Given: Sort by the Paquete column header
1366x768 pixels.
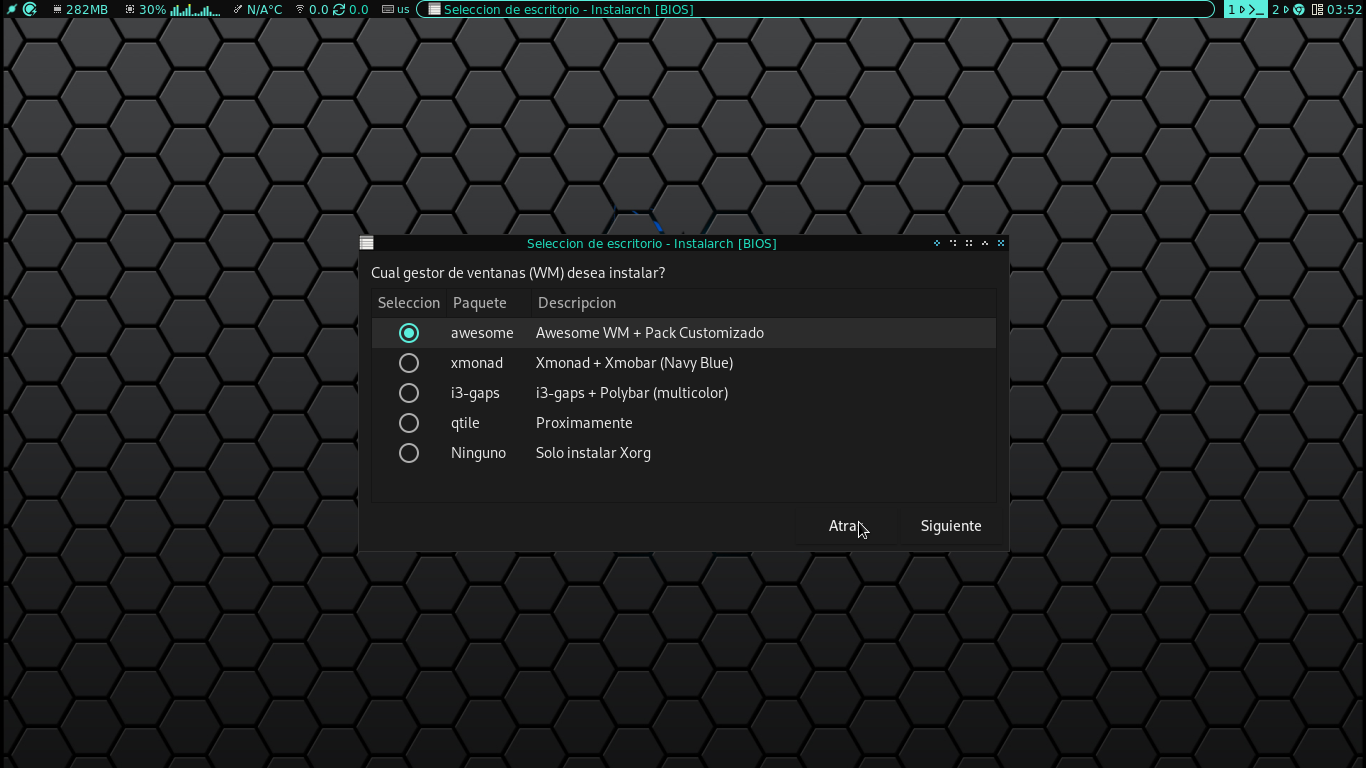Looking at the screenshot, I should point(489,303).
